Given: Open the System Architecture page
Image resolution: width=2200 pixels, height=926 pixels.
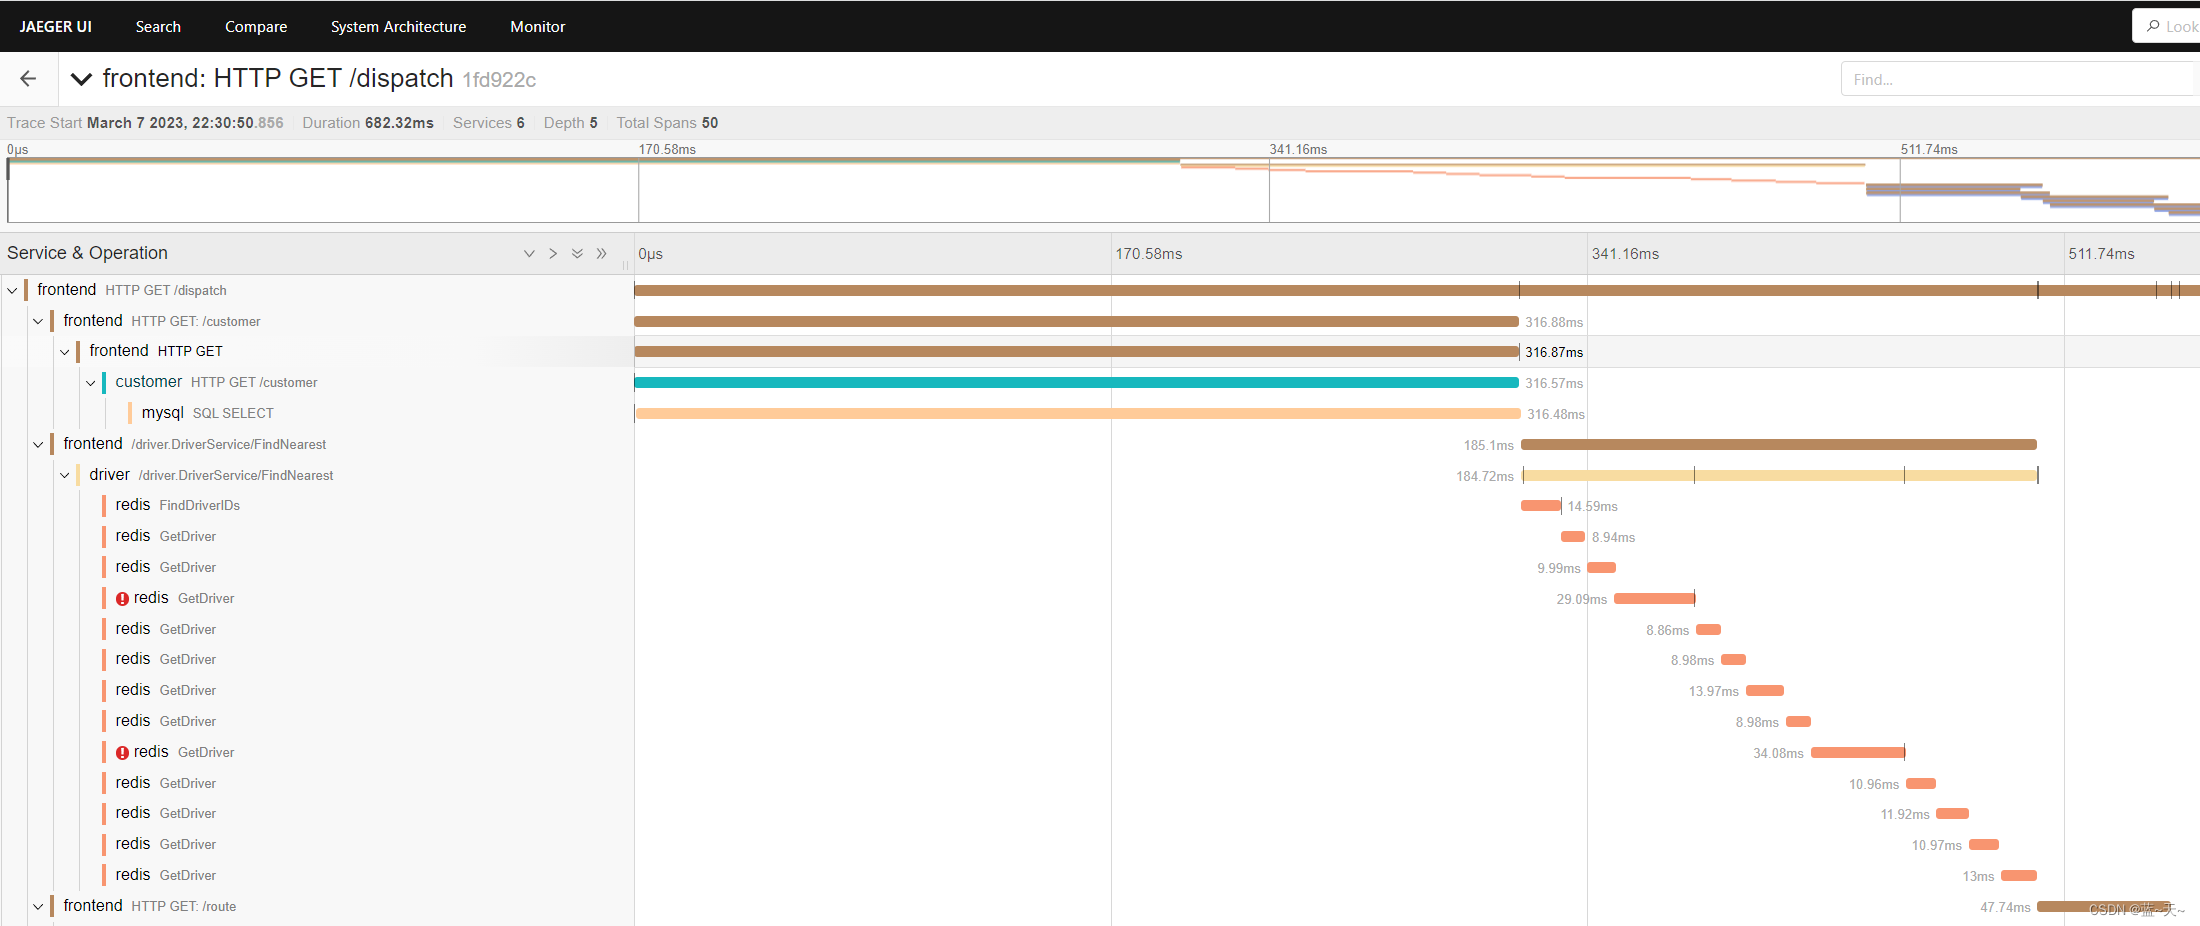Looking at the screenshot, I should tap(398, 26).
